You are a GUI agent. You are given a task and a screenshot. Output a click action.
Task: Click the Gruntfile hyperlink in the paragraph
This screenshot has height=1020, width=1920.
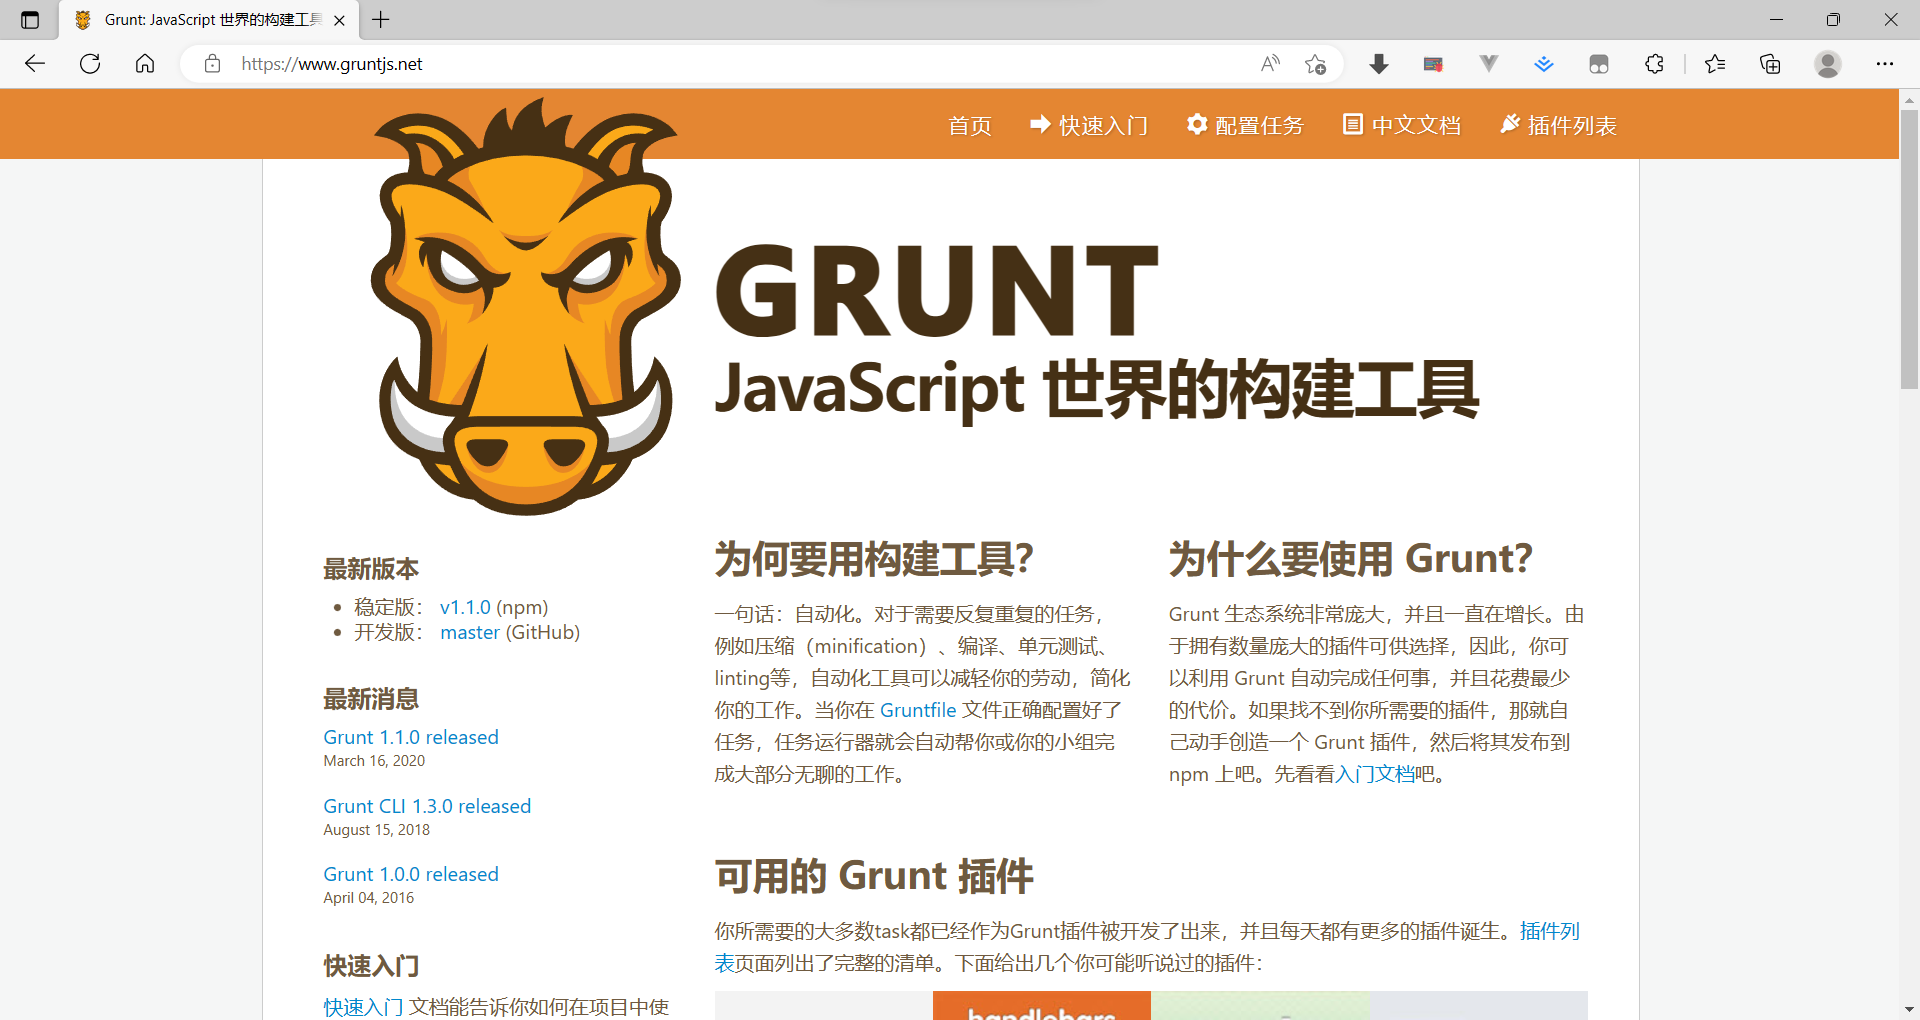918,710
